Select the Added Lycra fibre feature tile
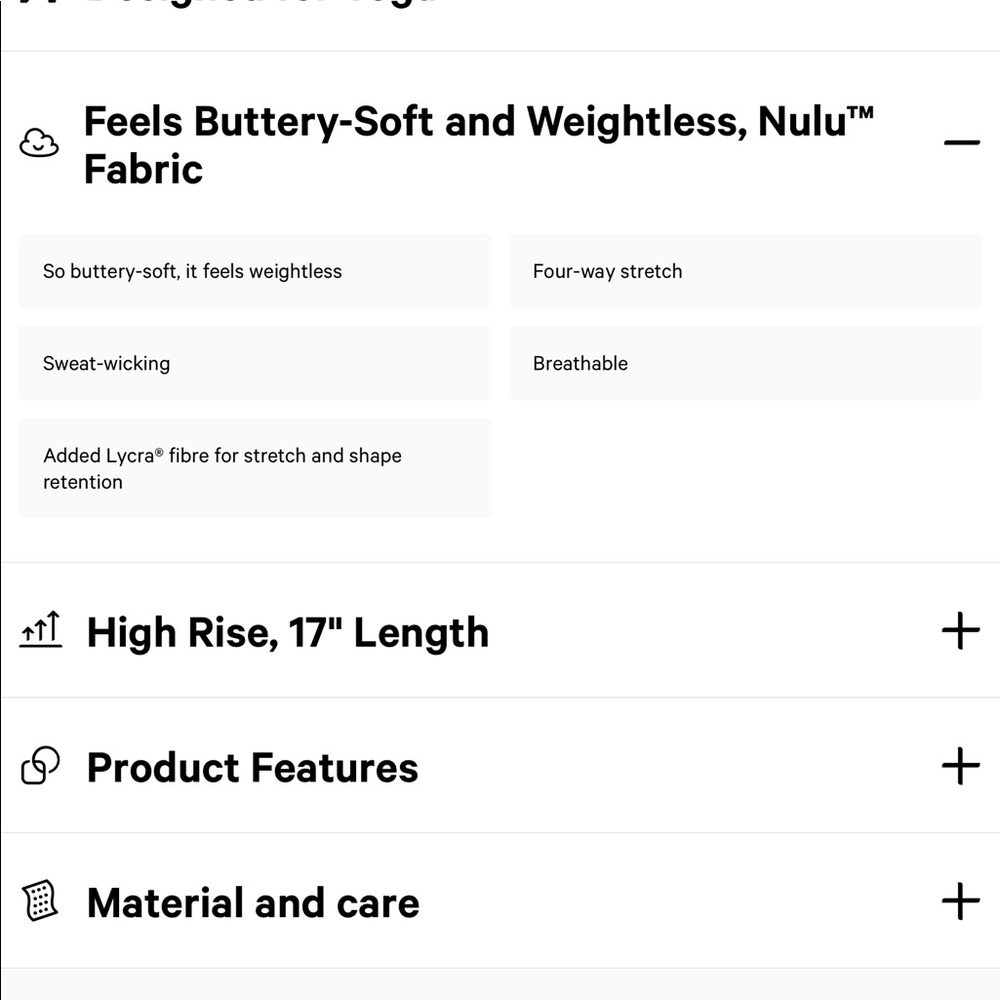This screenshot has height=1000, width=1000. (255, 468)
